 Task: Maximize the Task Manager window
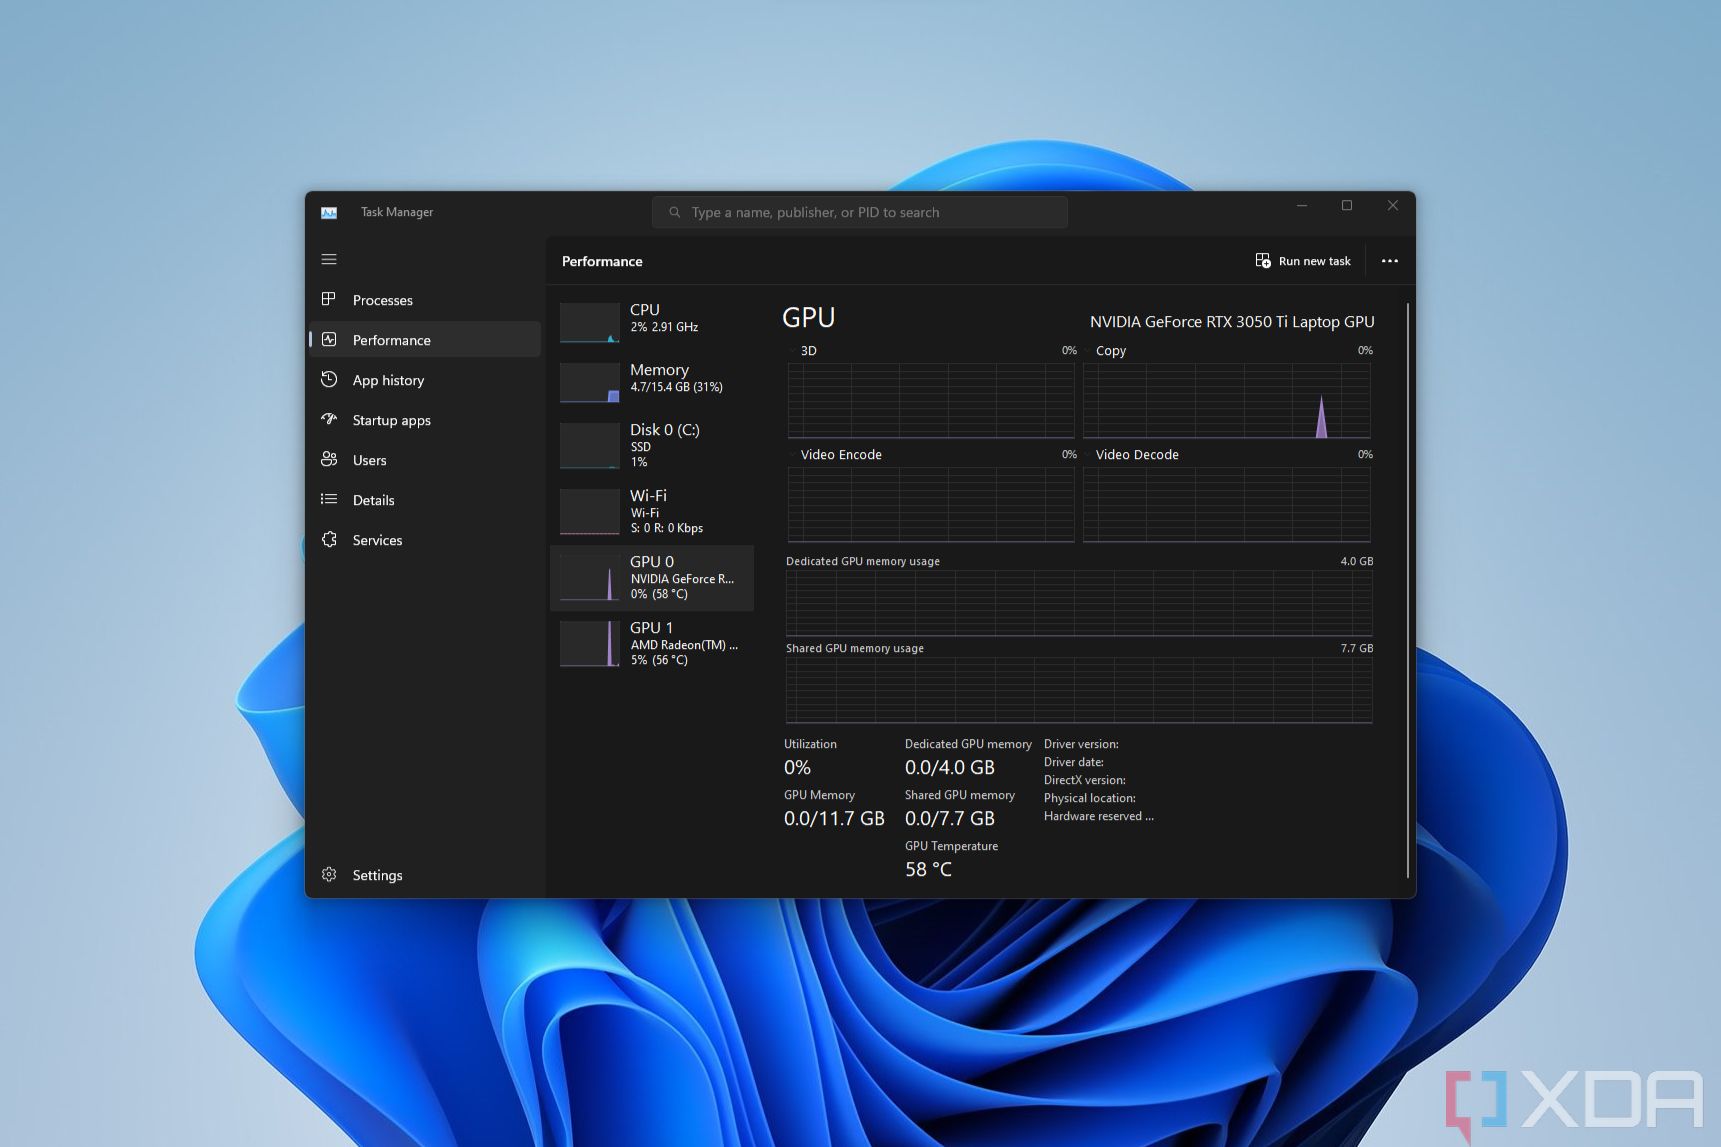[1347, 206]
